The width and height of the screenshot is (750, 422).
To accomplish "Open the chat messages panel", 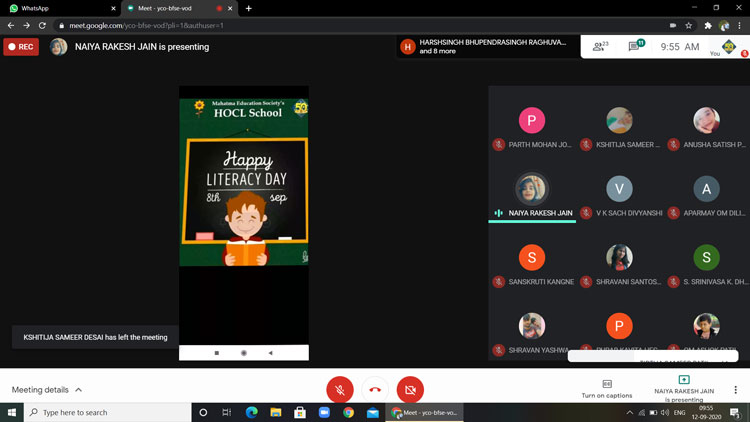I will coord(635,46).
